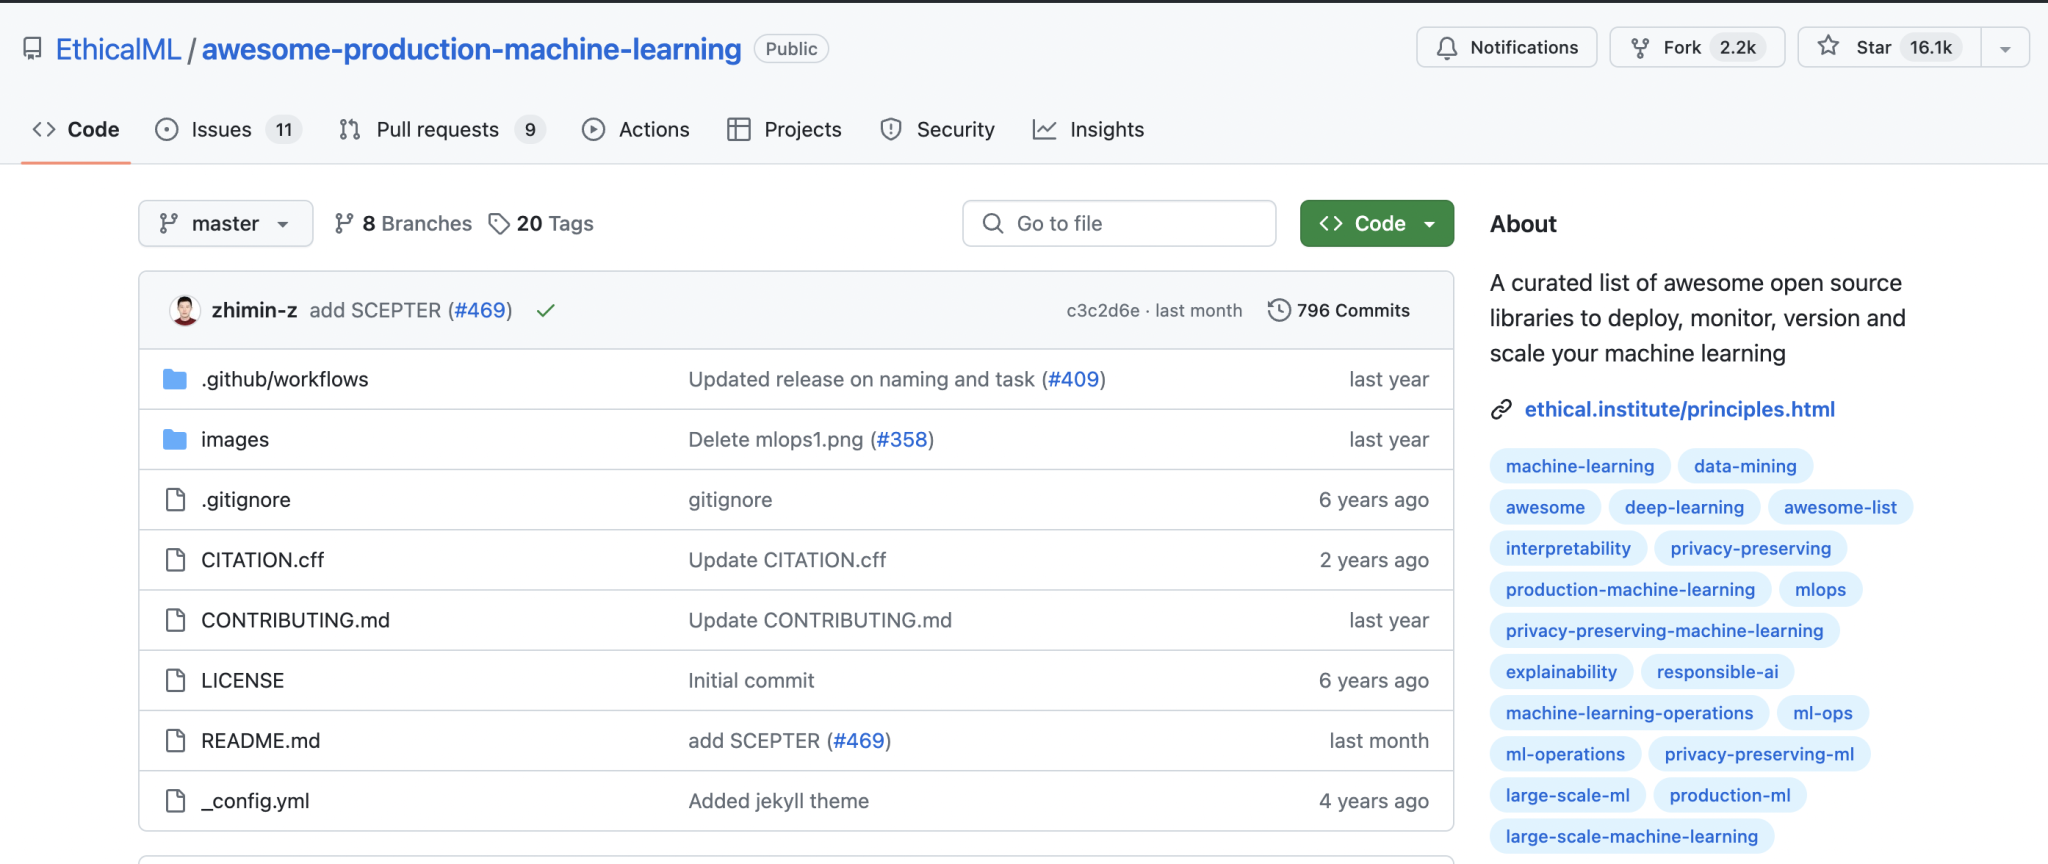Select the responsible-ai topic tag
This screenshot has width=2048, height=864.
pyautogui.click(x=1717, y=672)
